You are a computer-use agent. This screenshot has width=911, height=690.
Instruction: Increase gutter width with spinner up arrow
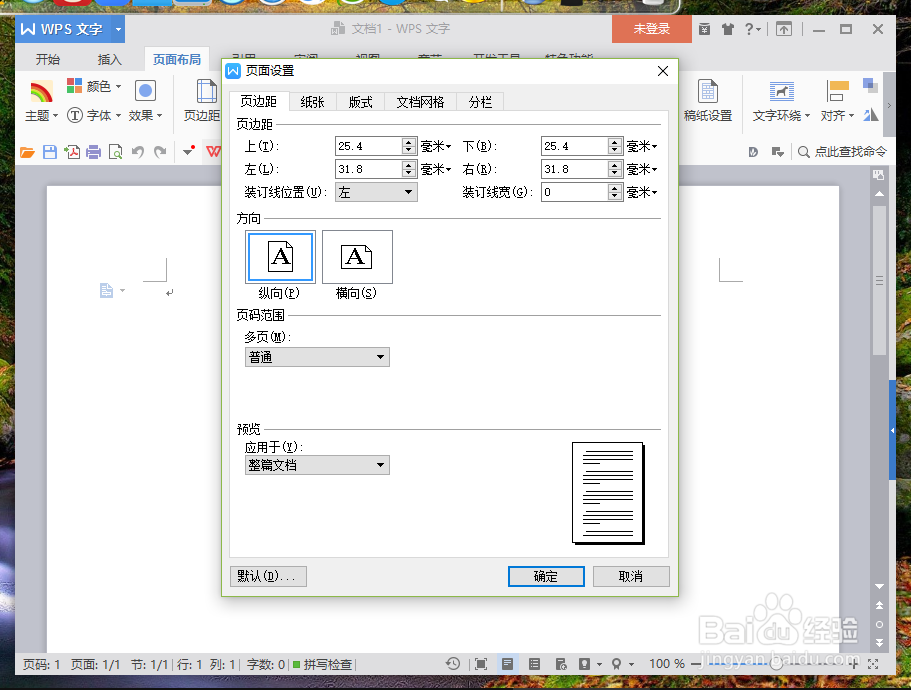click(x=615, y=188)
